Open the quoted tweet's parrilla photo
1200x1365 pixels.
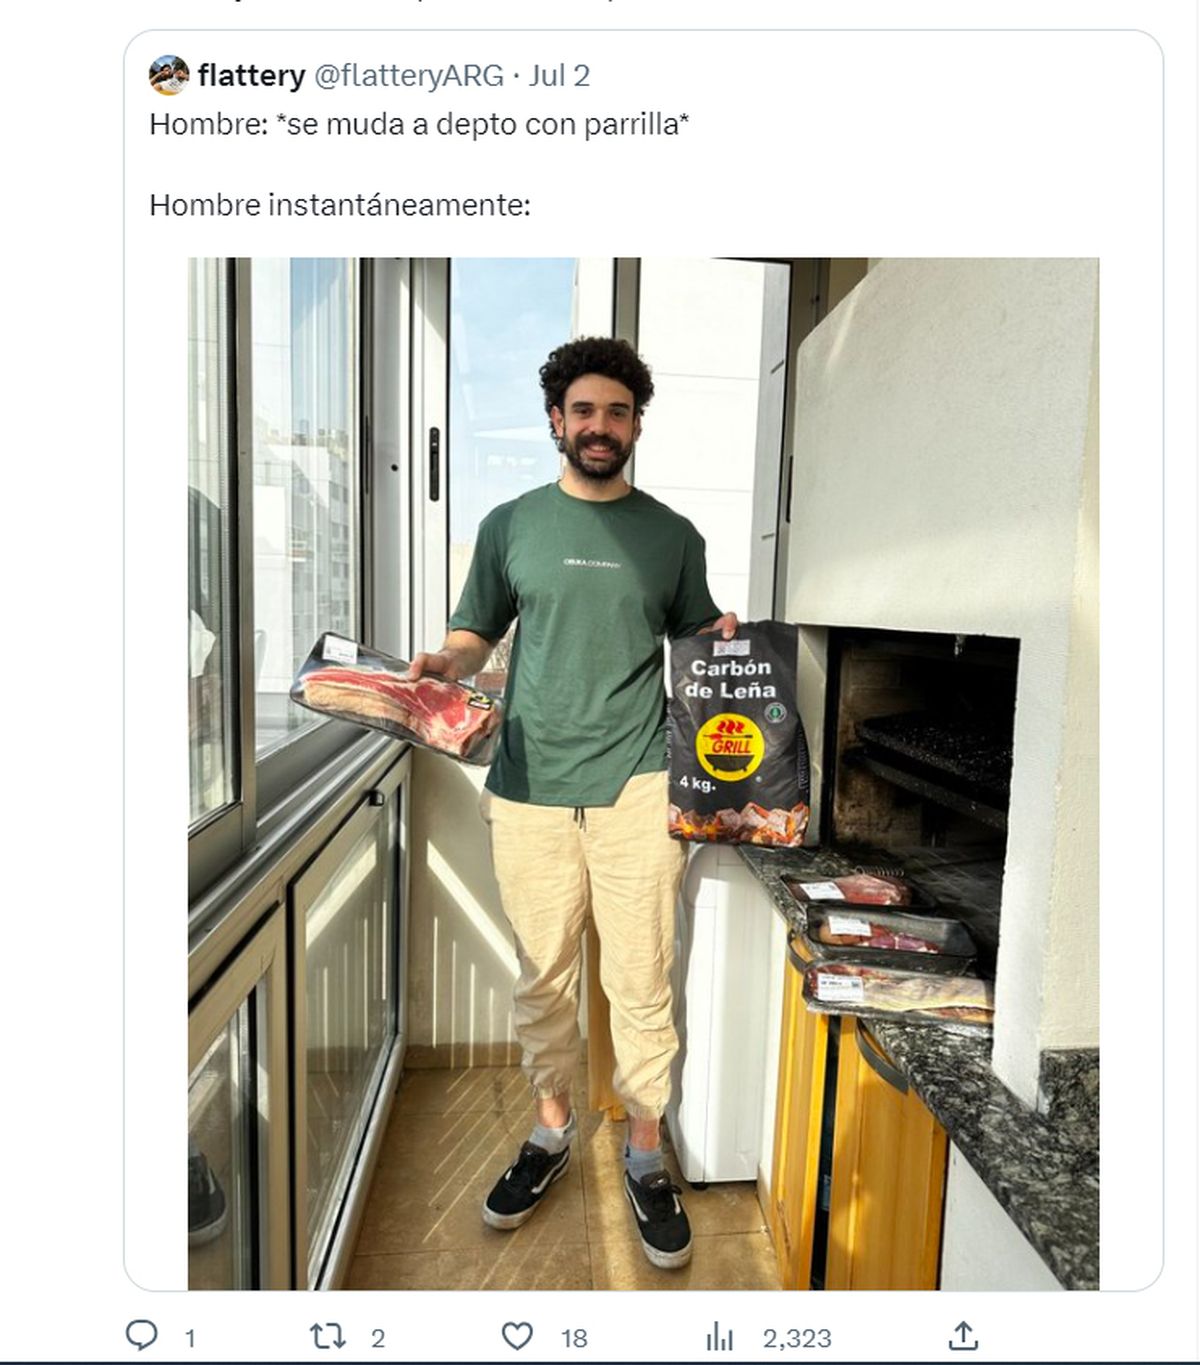click(x=643, y=773)
